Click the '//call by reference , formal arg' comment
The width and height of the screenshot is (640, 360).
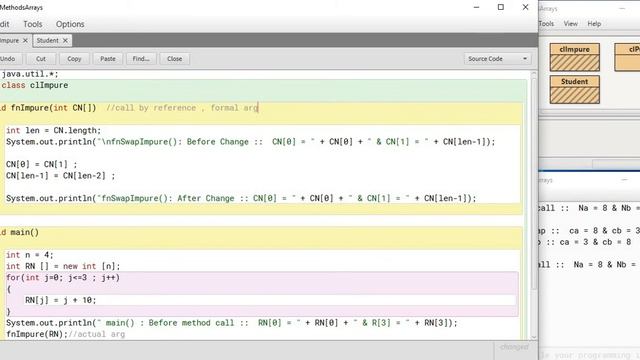coord(182,108)
